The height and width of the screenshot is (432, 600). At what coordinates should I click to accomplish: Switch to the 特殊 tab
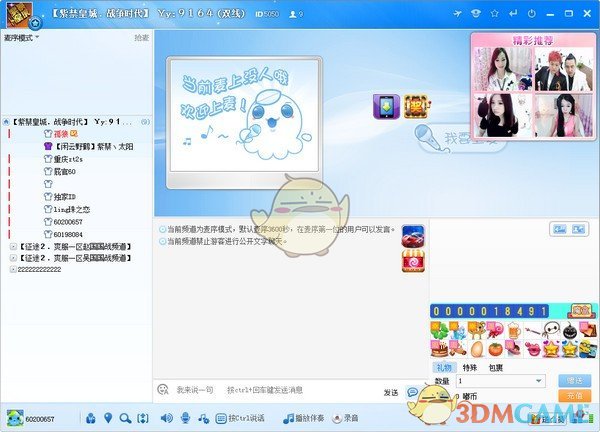pyautogui.click(x=470, y=368)
